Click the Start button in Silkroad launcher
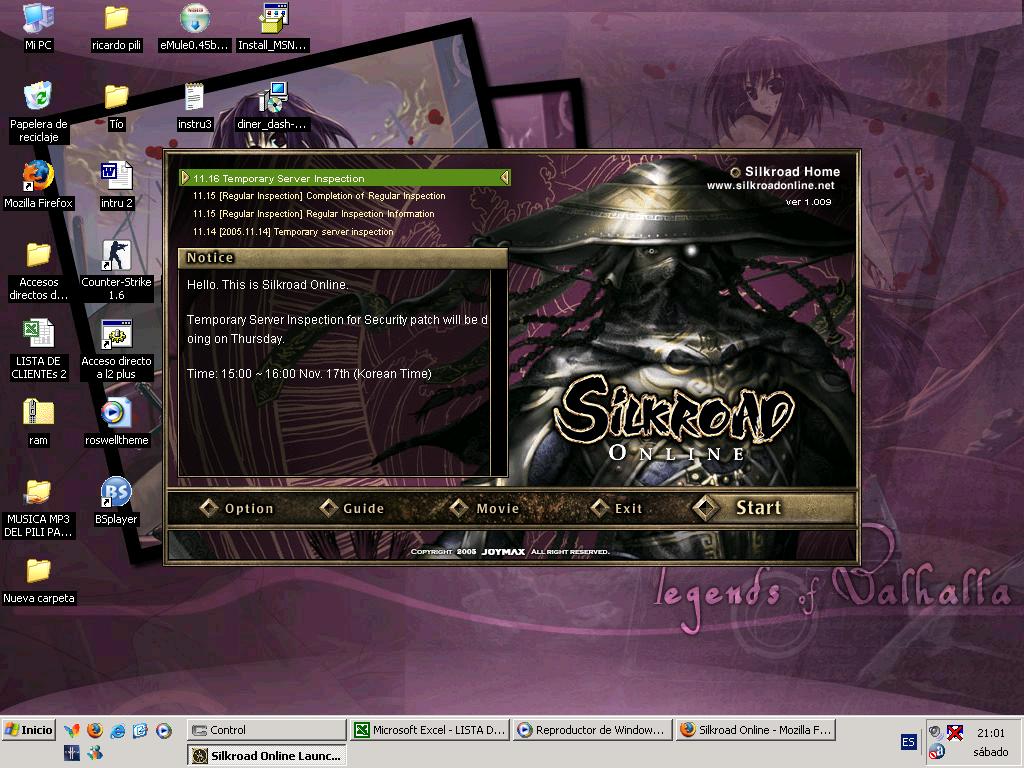The image size is (1024, 768). tap(771, 508)
